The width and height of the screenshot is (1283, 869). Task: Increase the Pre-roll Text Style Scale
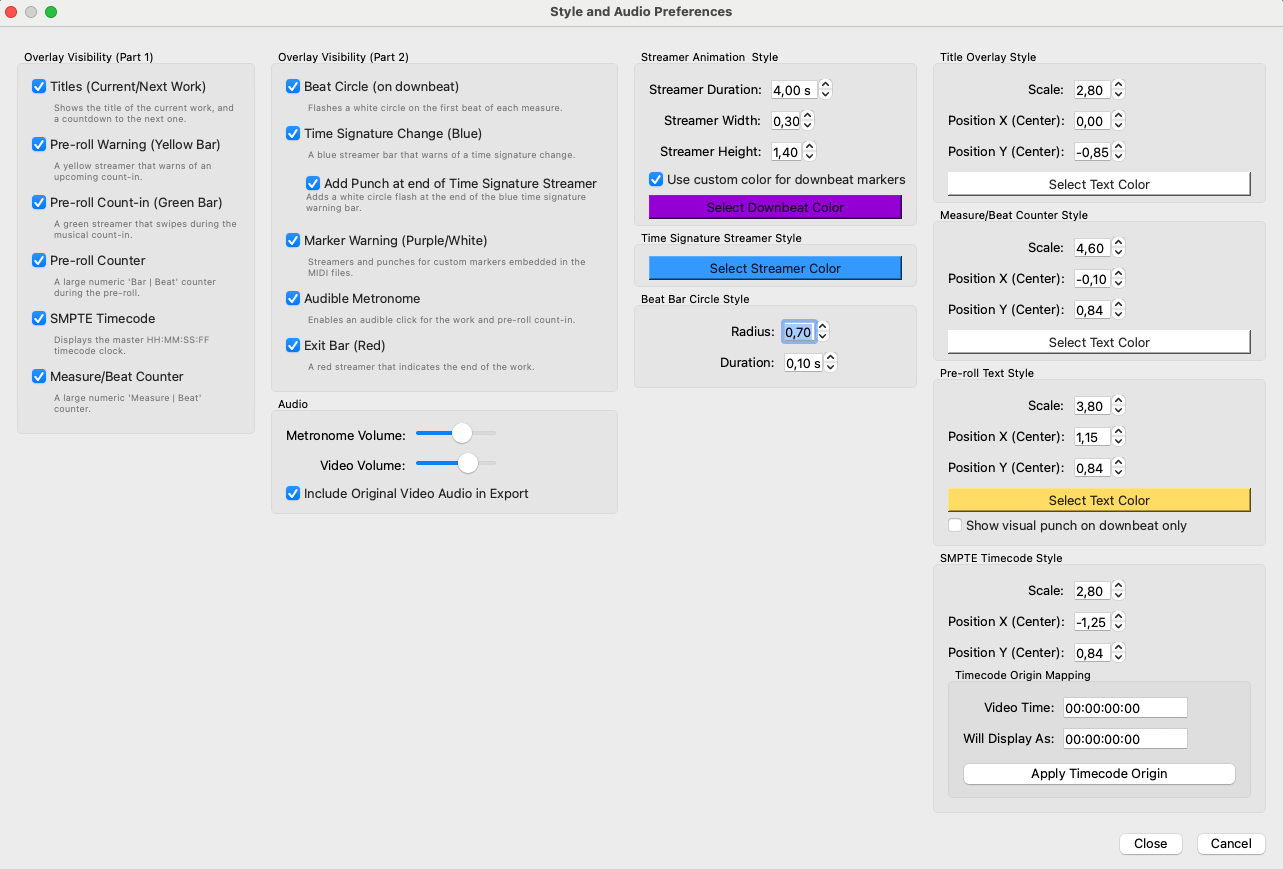pyautogui.click(x=1118, y=401)
